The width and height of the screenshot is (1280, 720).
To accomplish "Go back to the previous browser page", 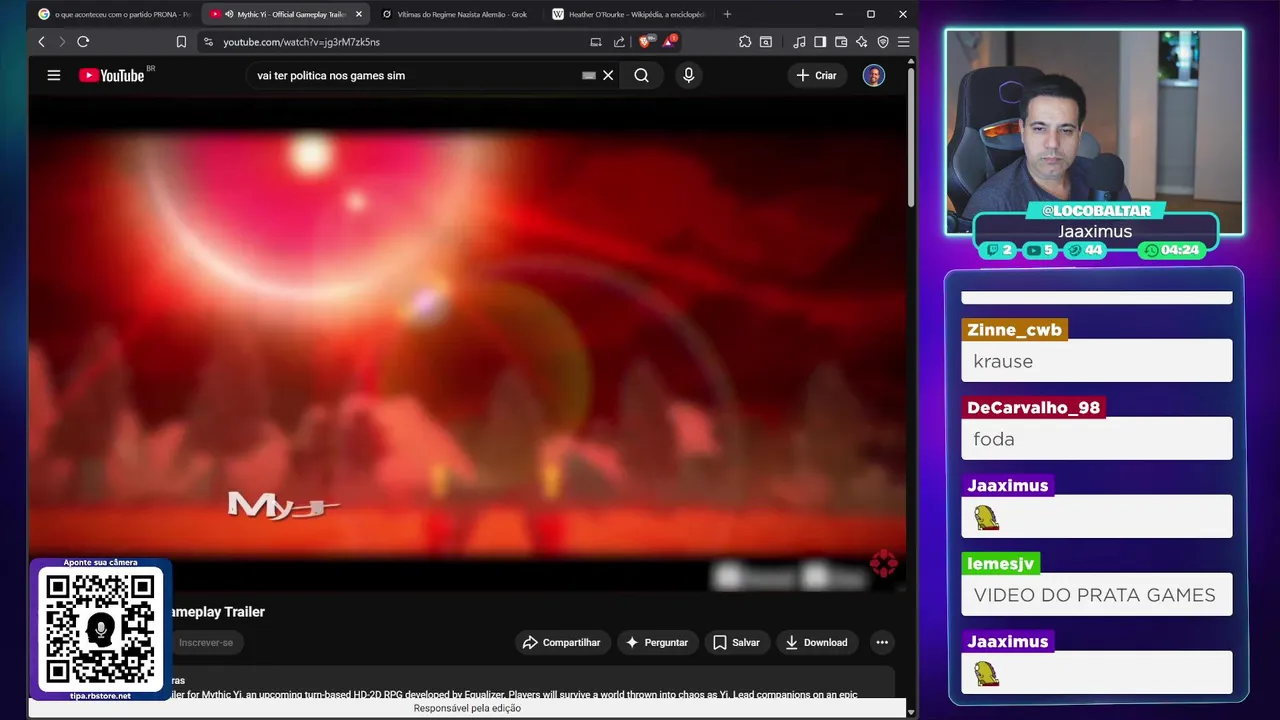I will [x=41, y=42].
